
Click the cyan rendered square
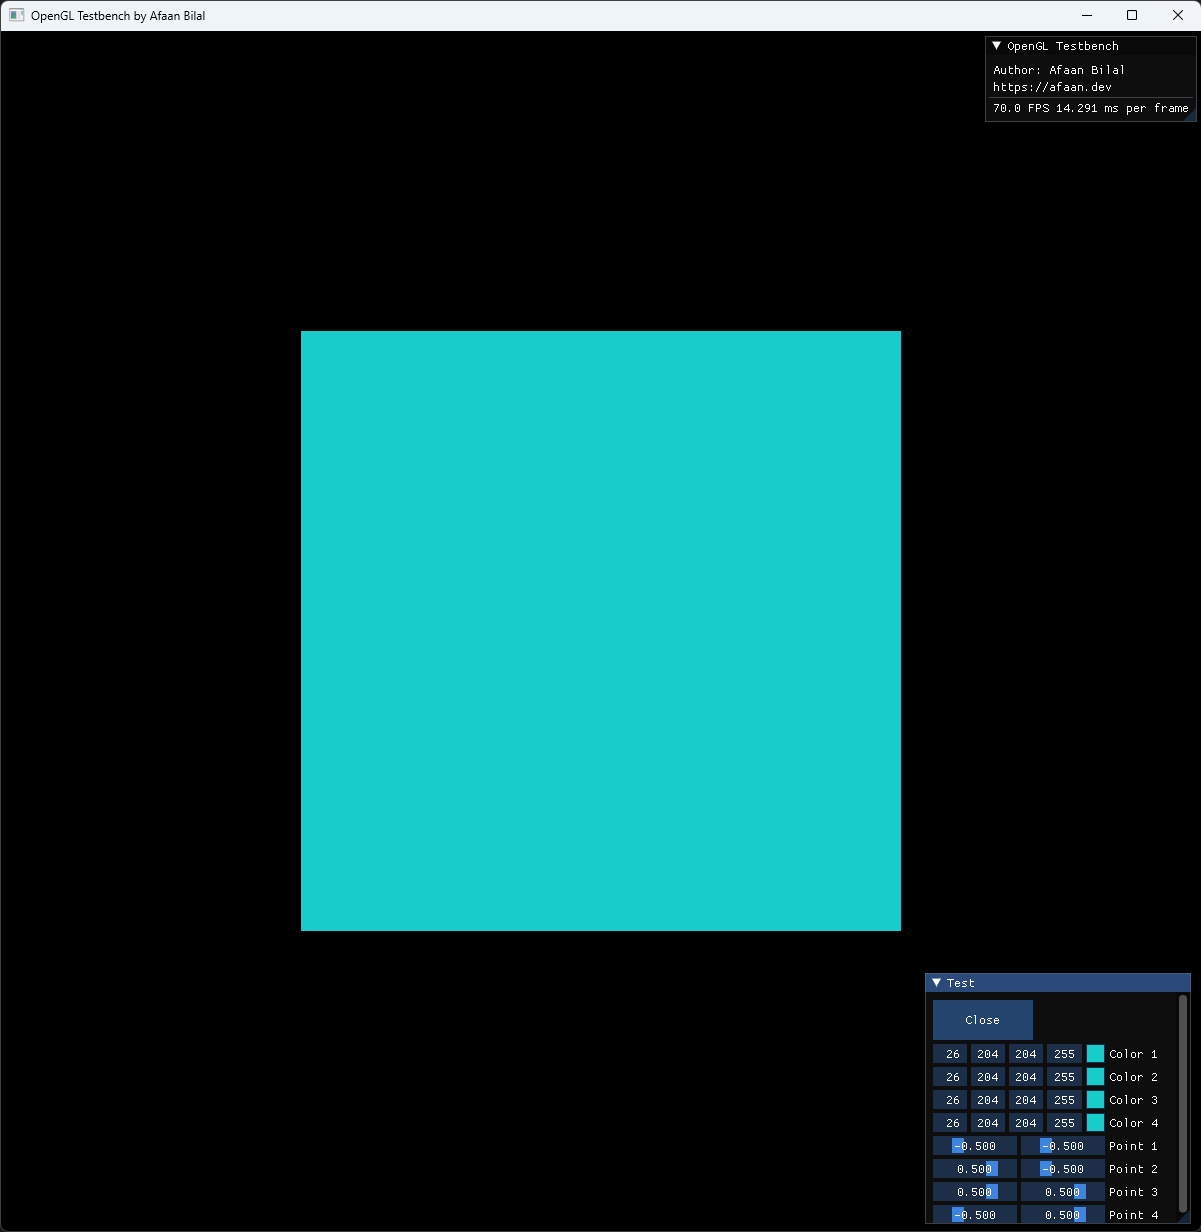[x=601, y=631]
